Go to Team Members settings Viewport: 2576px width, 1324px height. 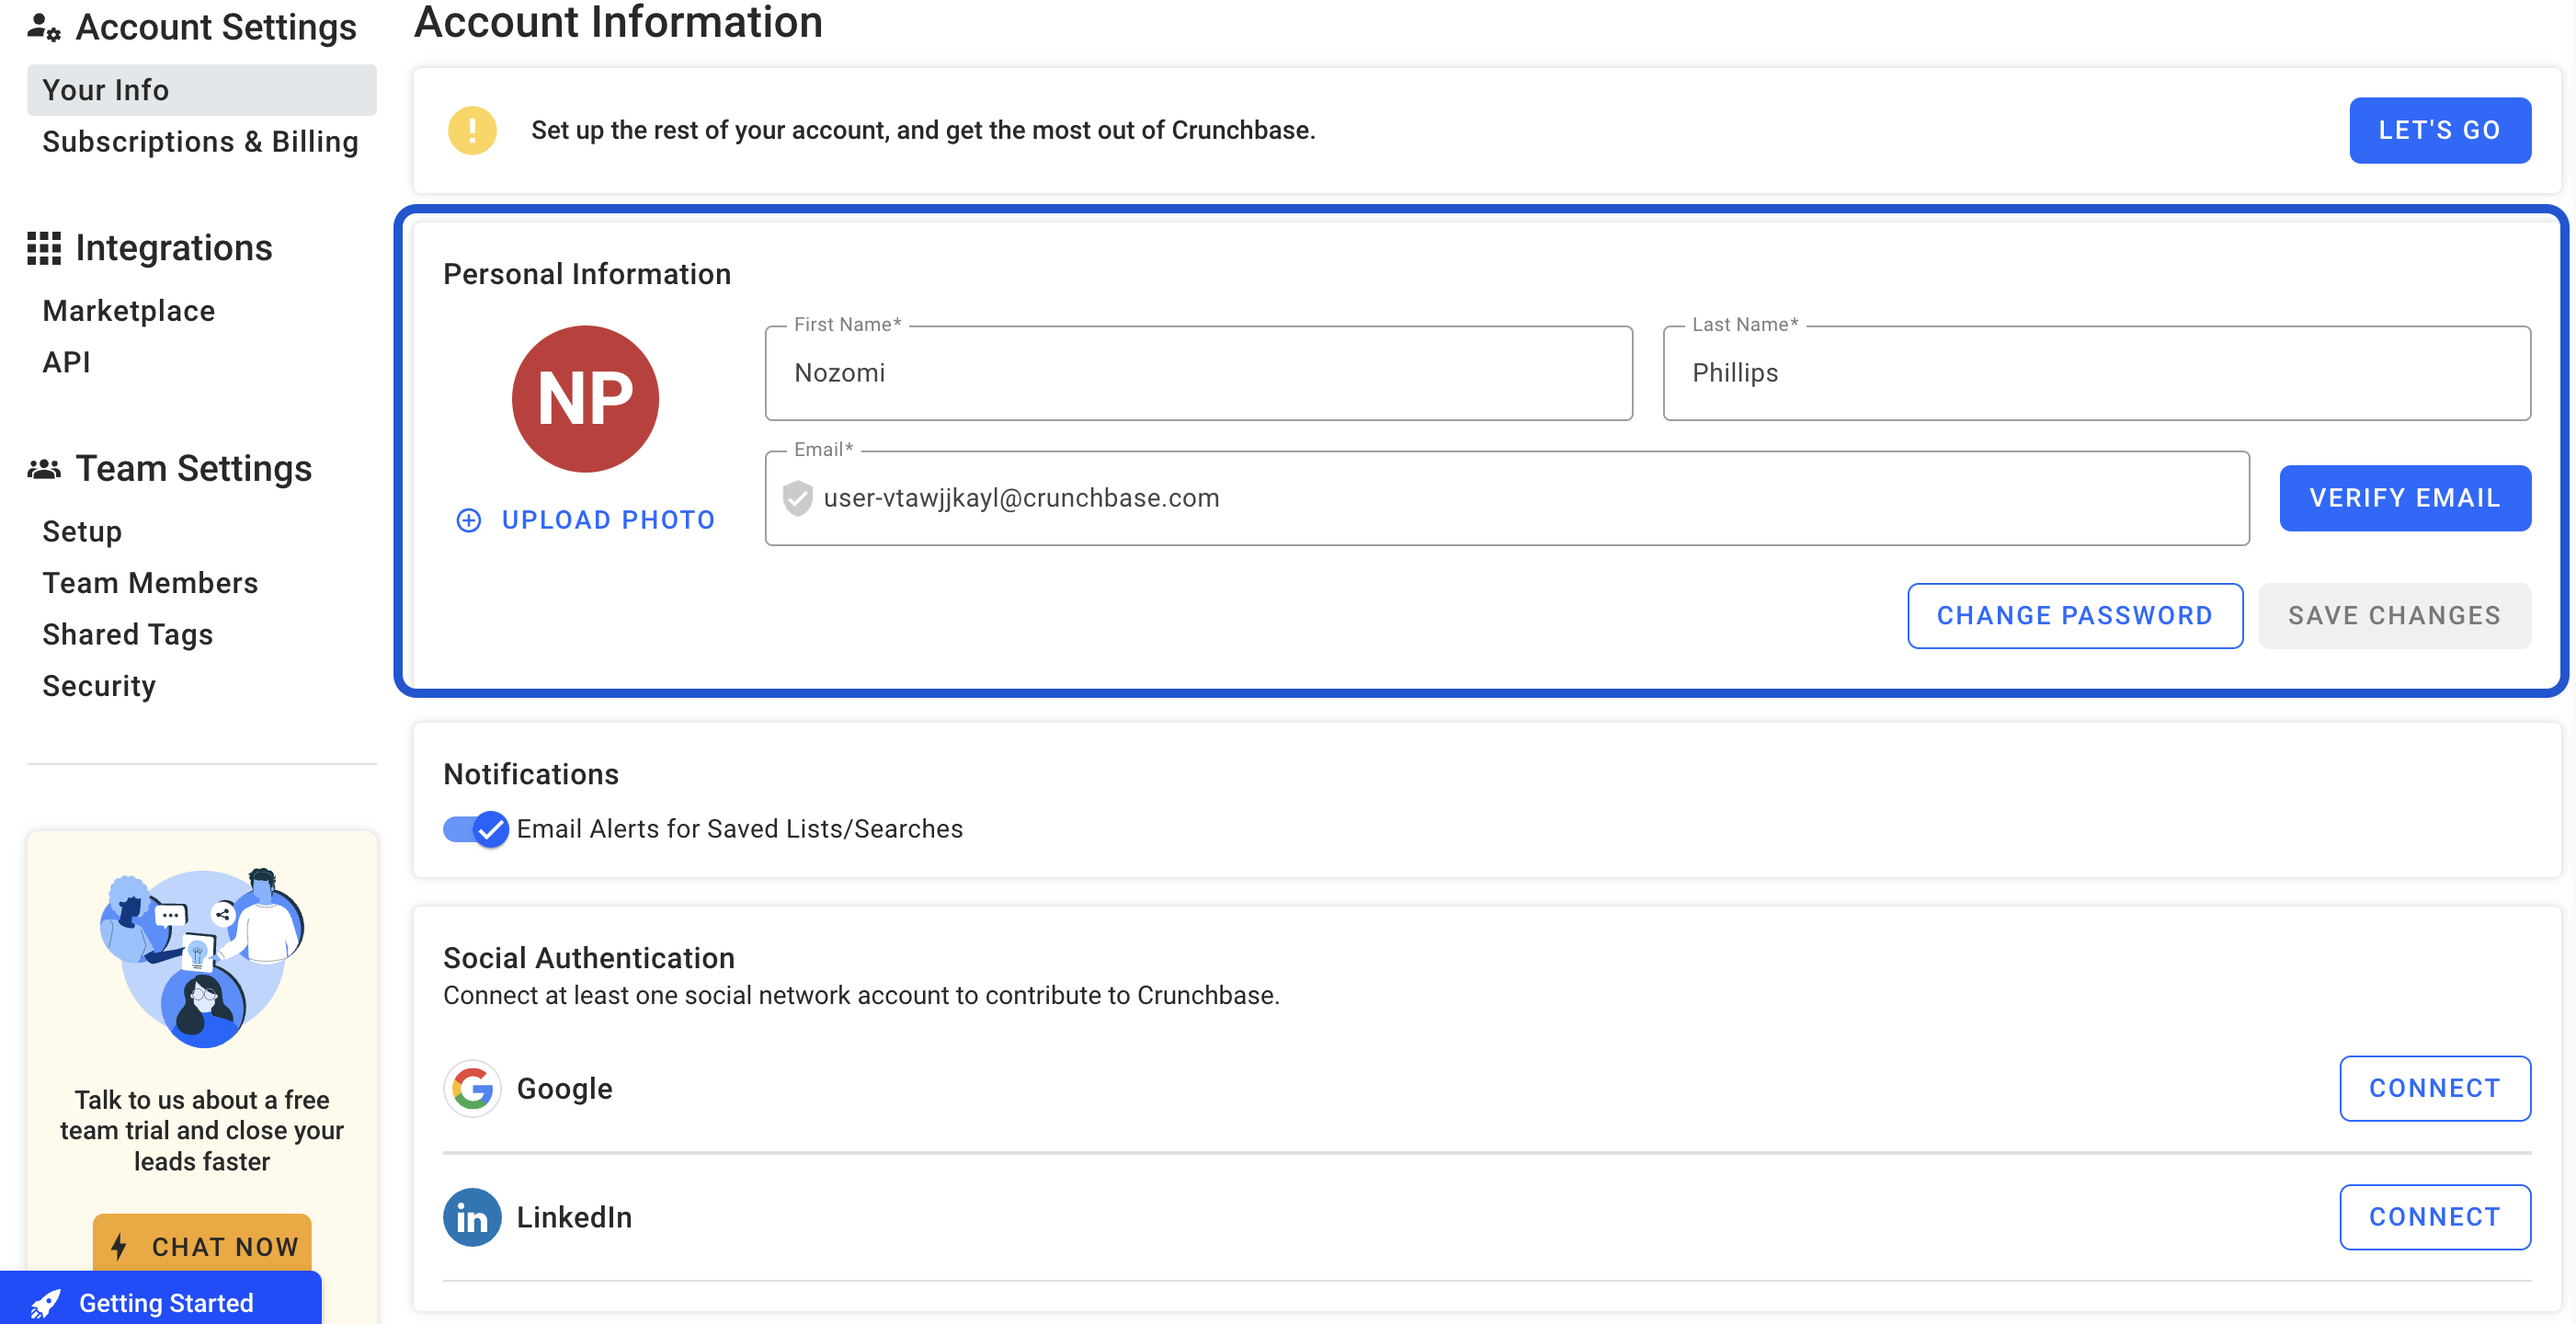click(x=150, y=583)
